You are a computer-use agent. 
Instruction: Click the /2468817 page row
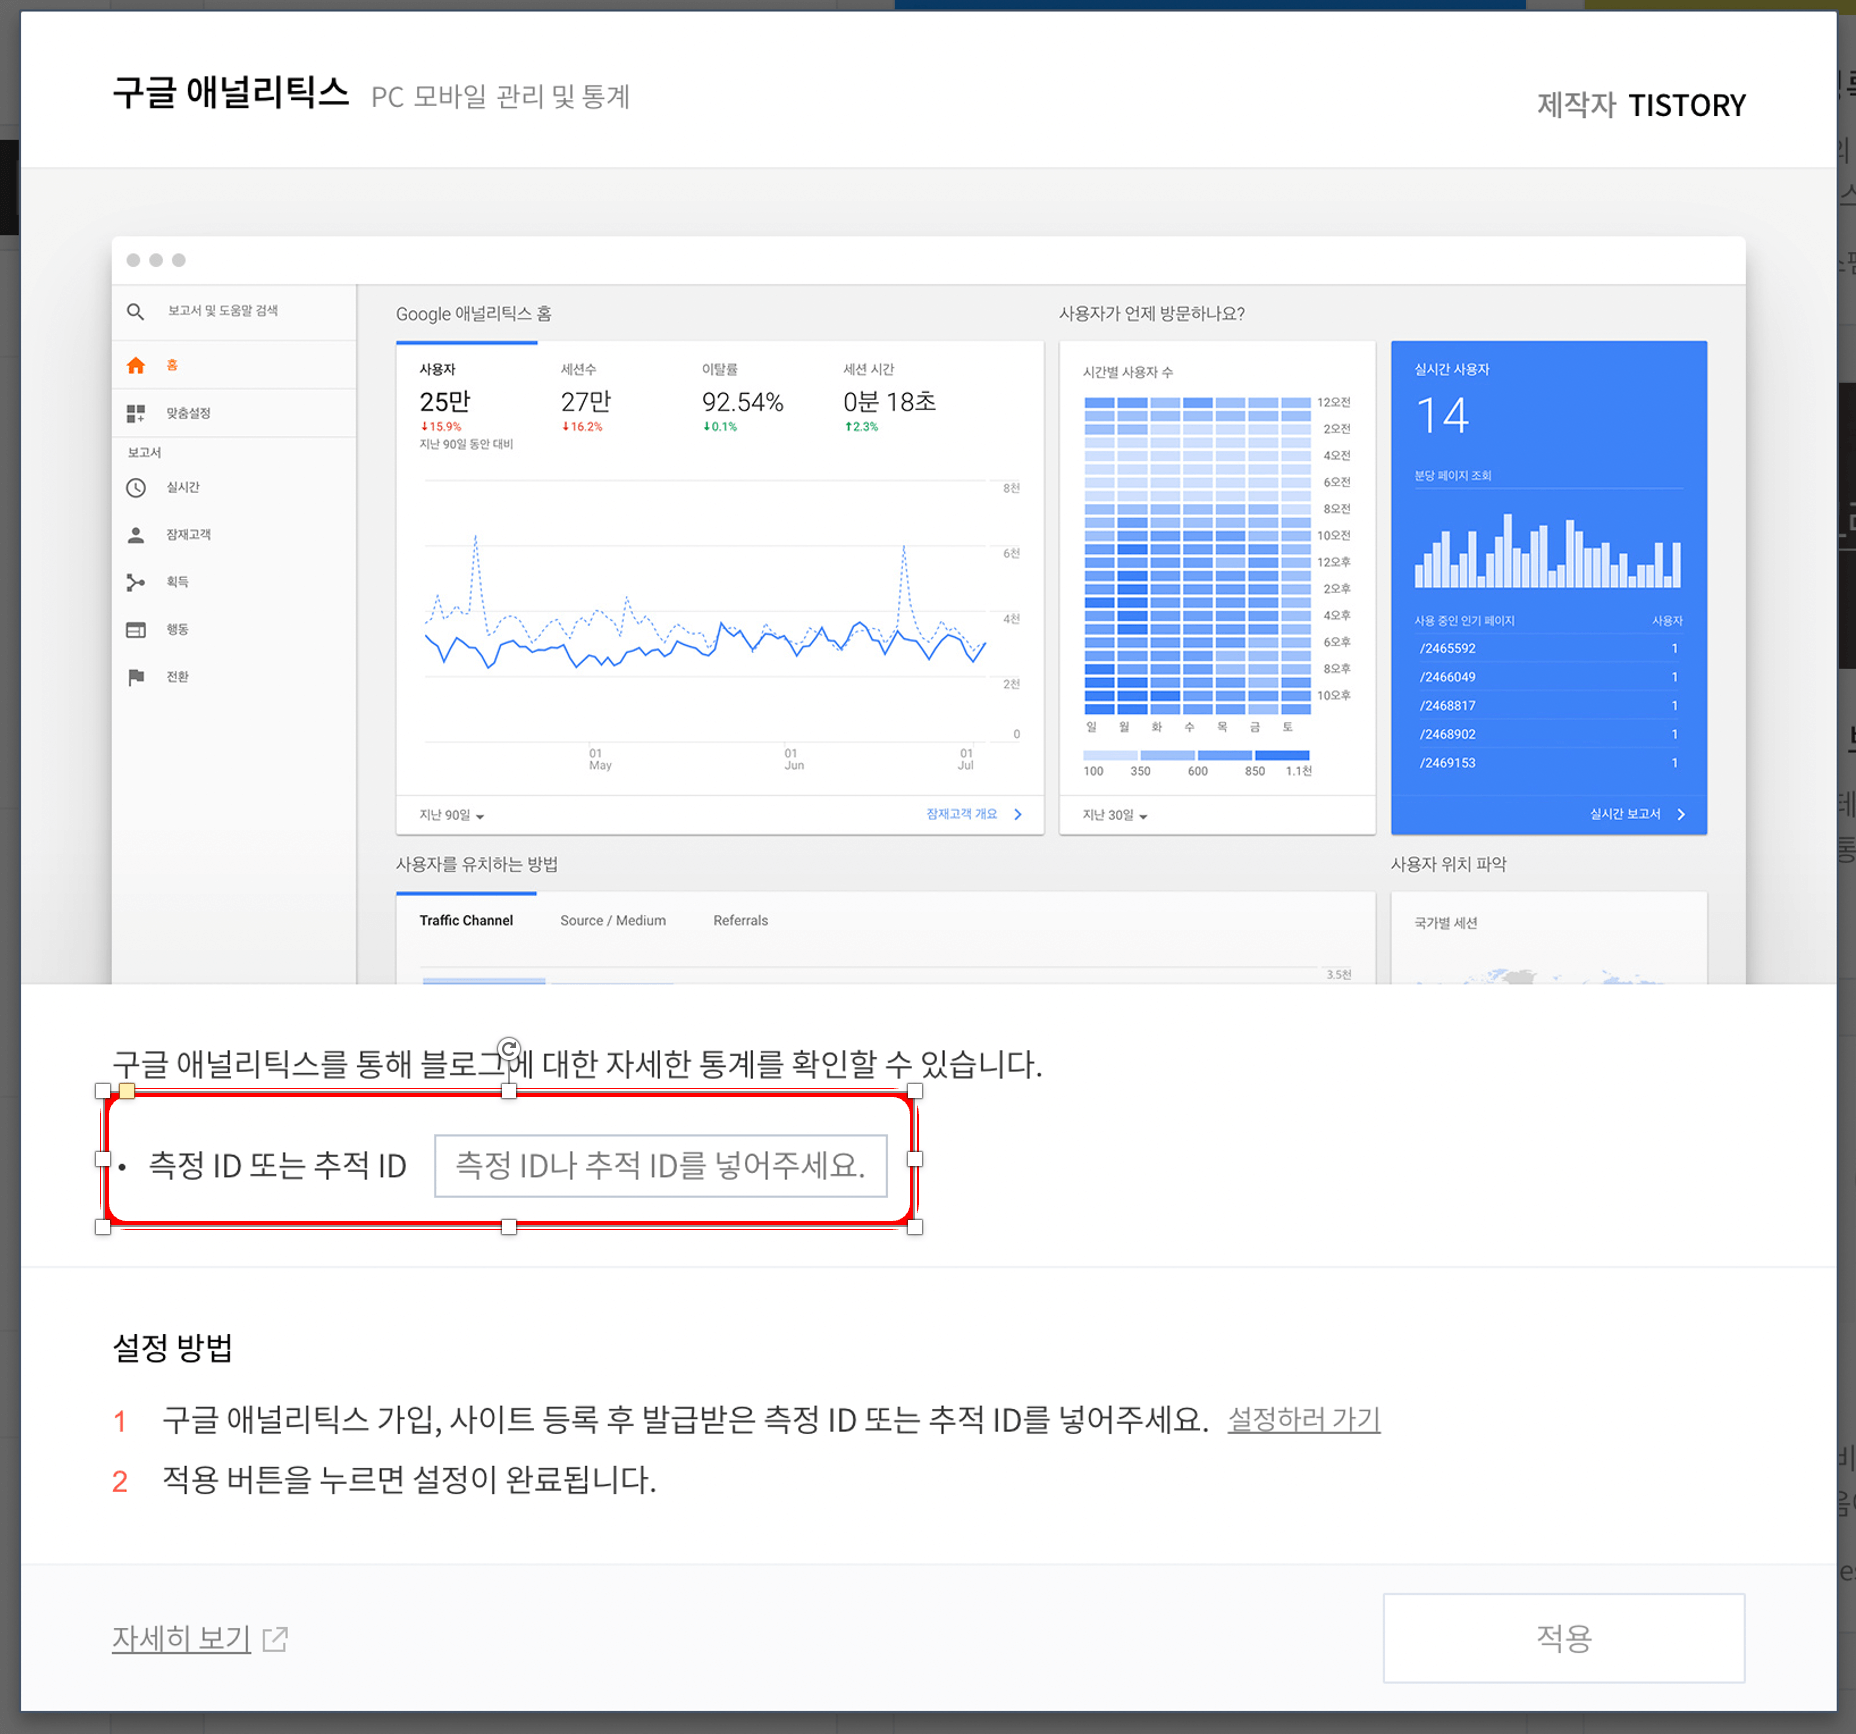pos(1548,705)
